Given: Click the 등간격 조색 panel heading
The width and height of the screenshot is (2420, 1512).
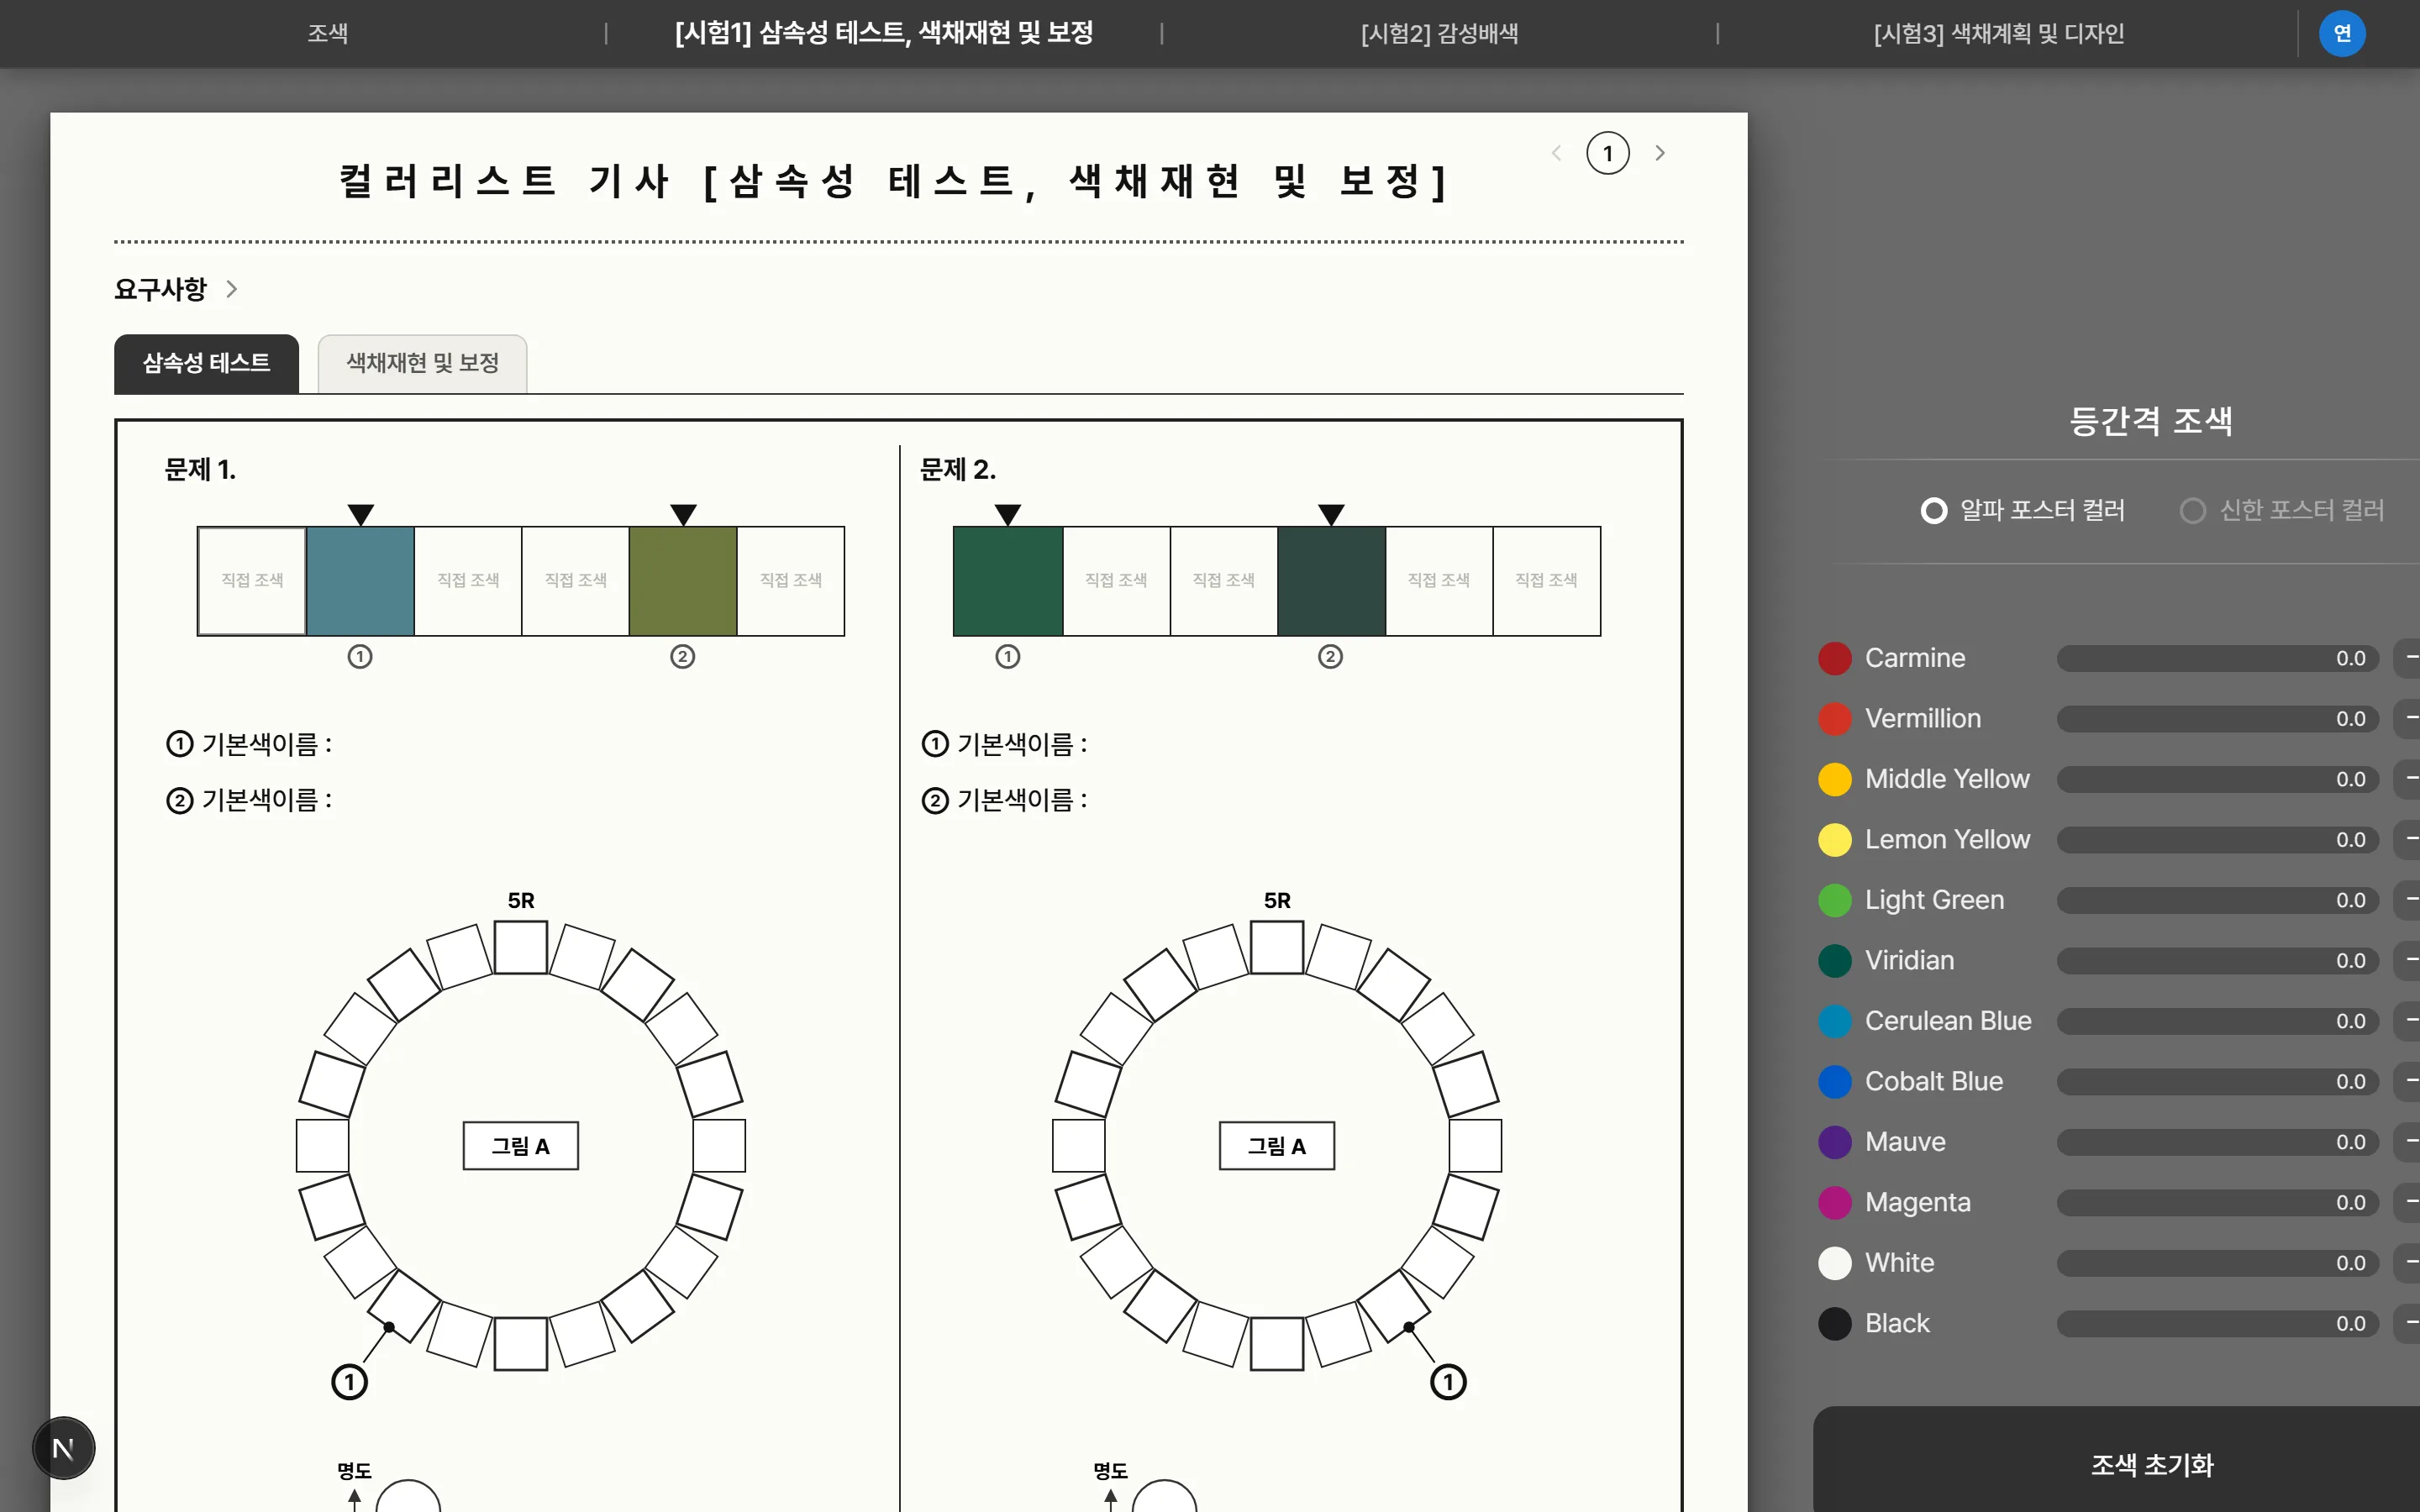Looking at the screenshot, I should [x=2150, y=421].
